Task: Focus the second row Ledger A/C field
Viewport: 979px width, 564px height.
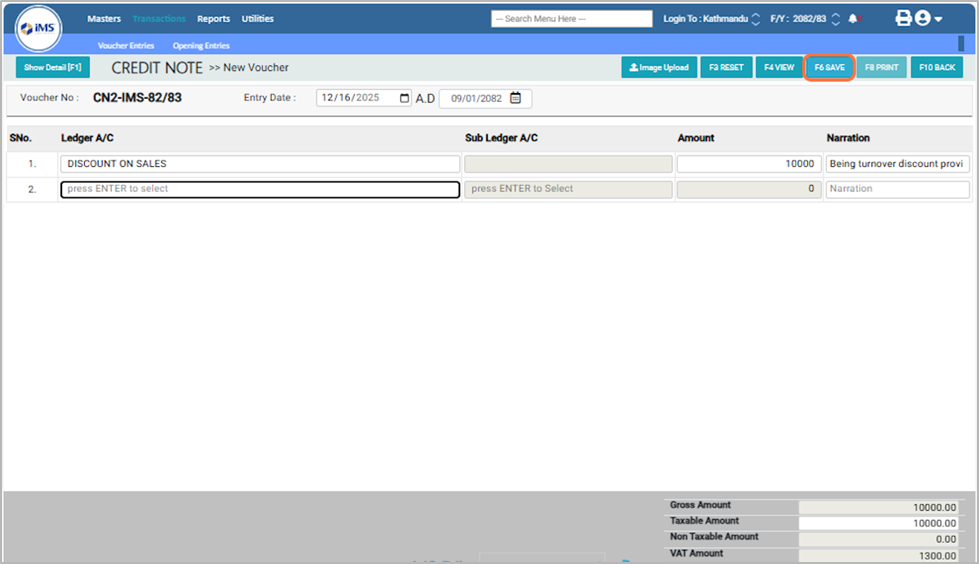Action: click(260, 189)
